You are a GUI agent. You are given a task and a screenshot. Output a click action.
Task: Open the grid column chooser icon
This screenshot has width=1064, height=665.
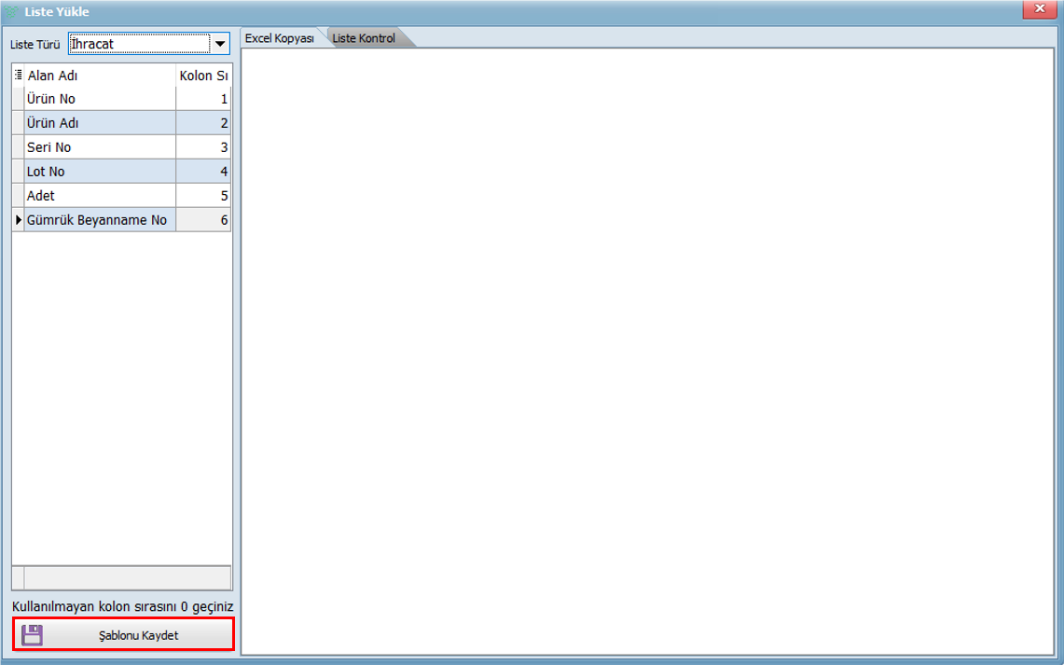(x=18, y=75)
